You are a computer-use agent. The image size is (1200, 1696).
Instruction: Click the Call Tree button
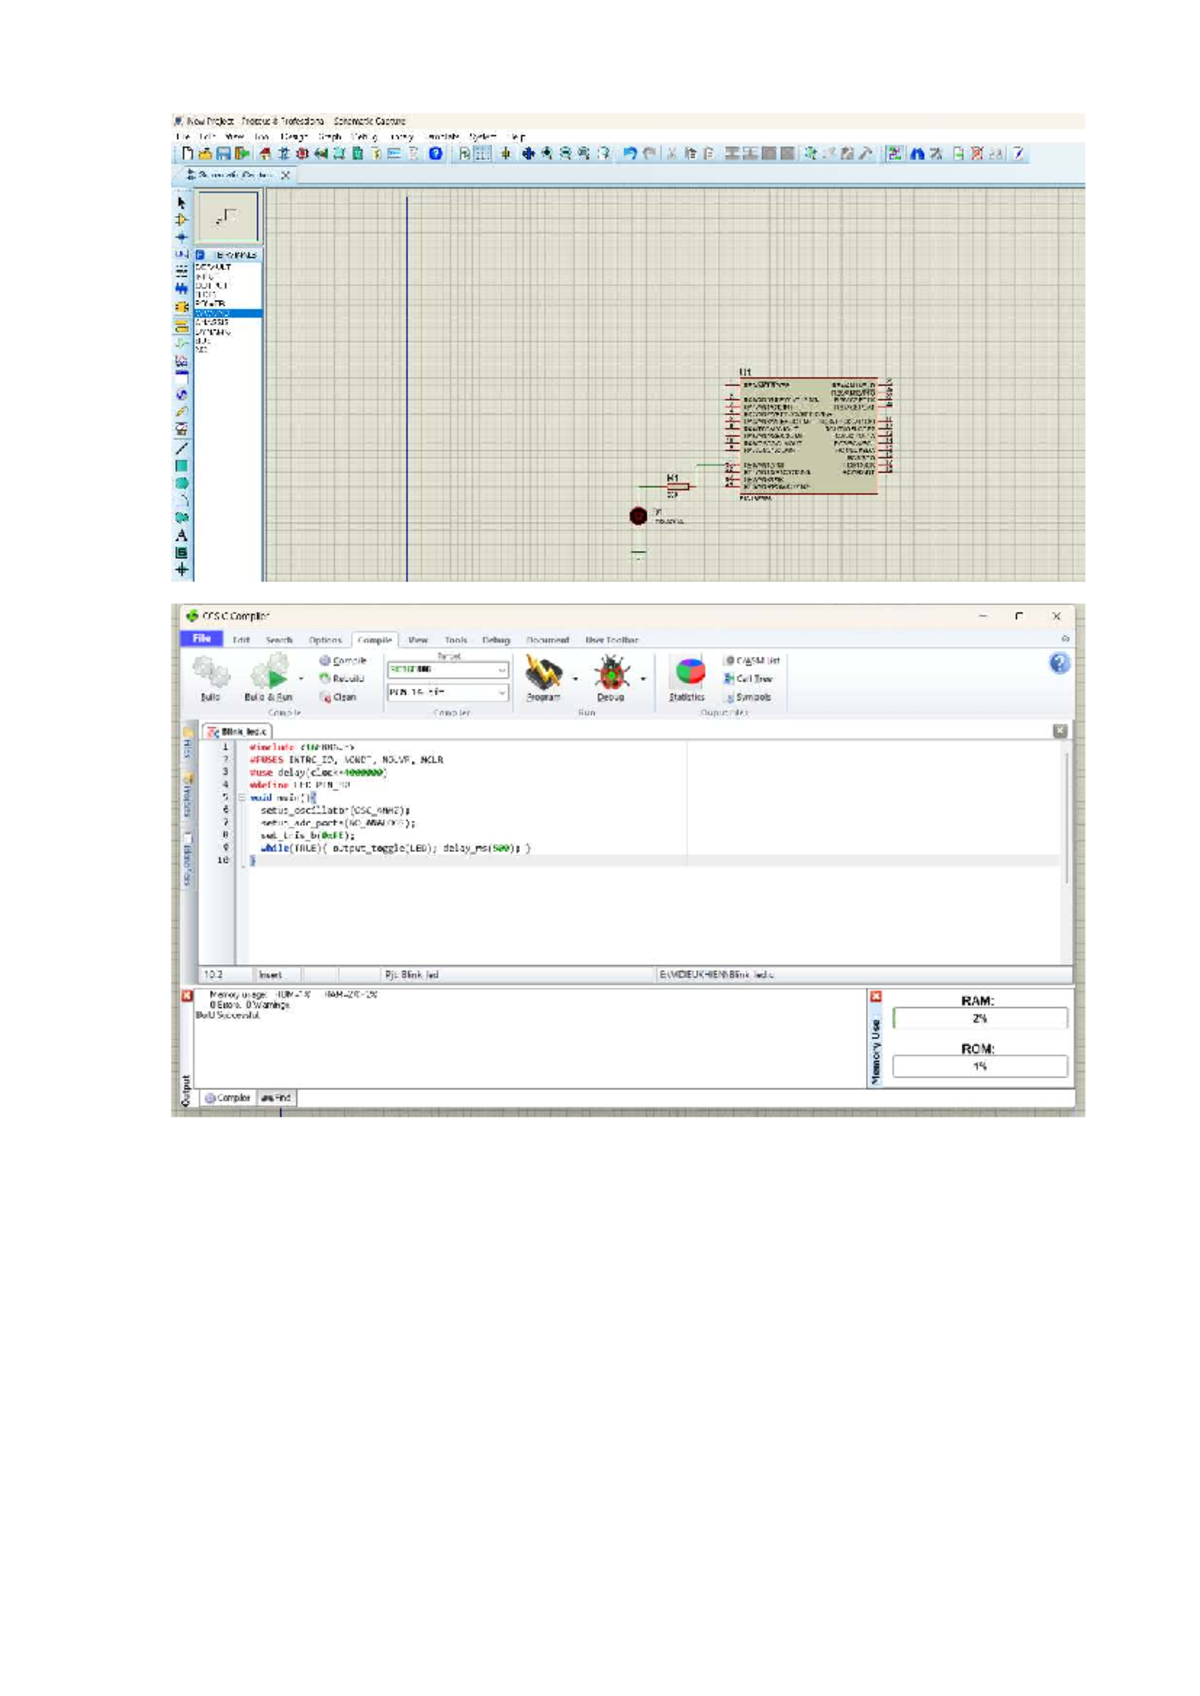point(748,679)
